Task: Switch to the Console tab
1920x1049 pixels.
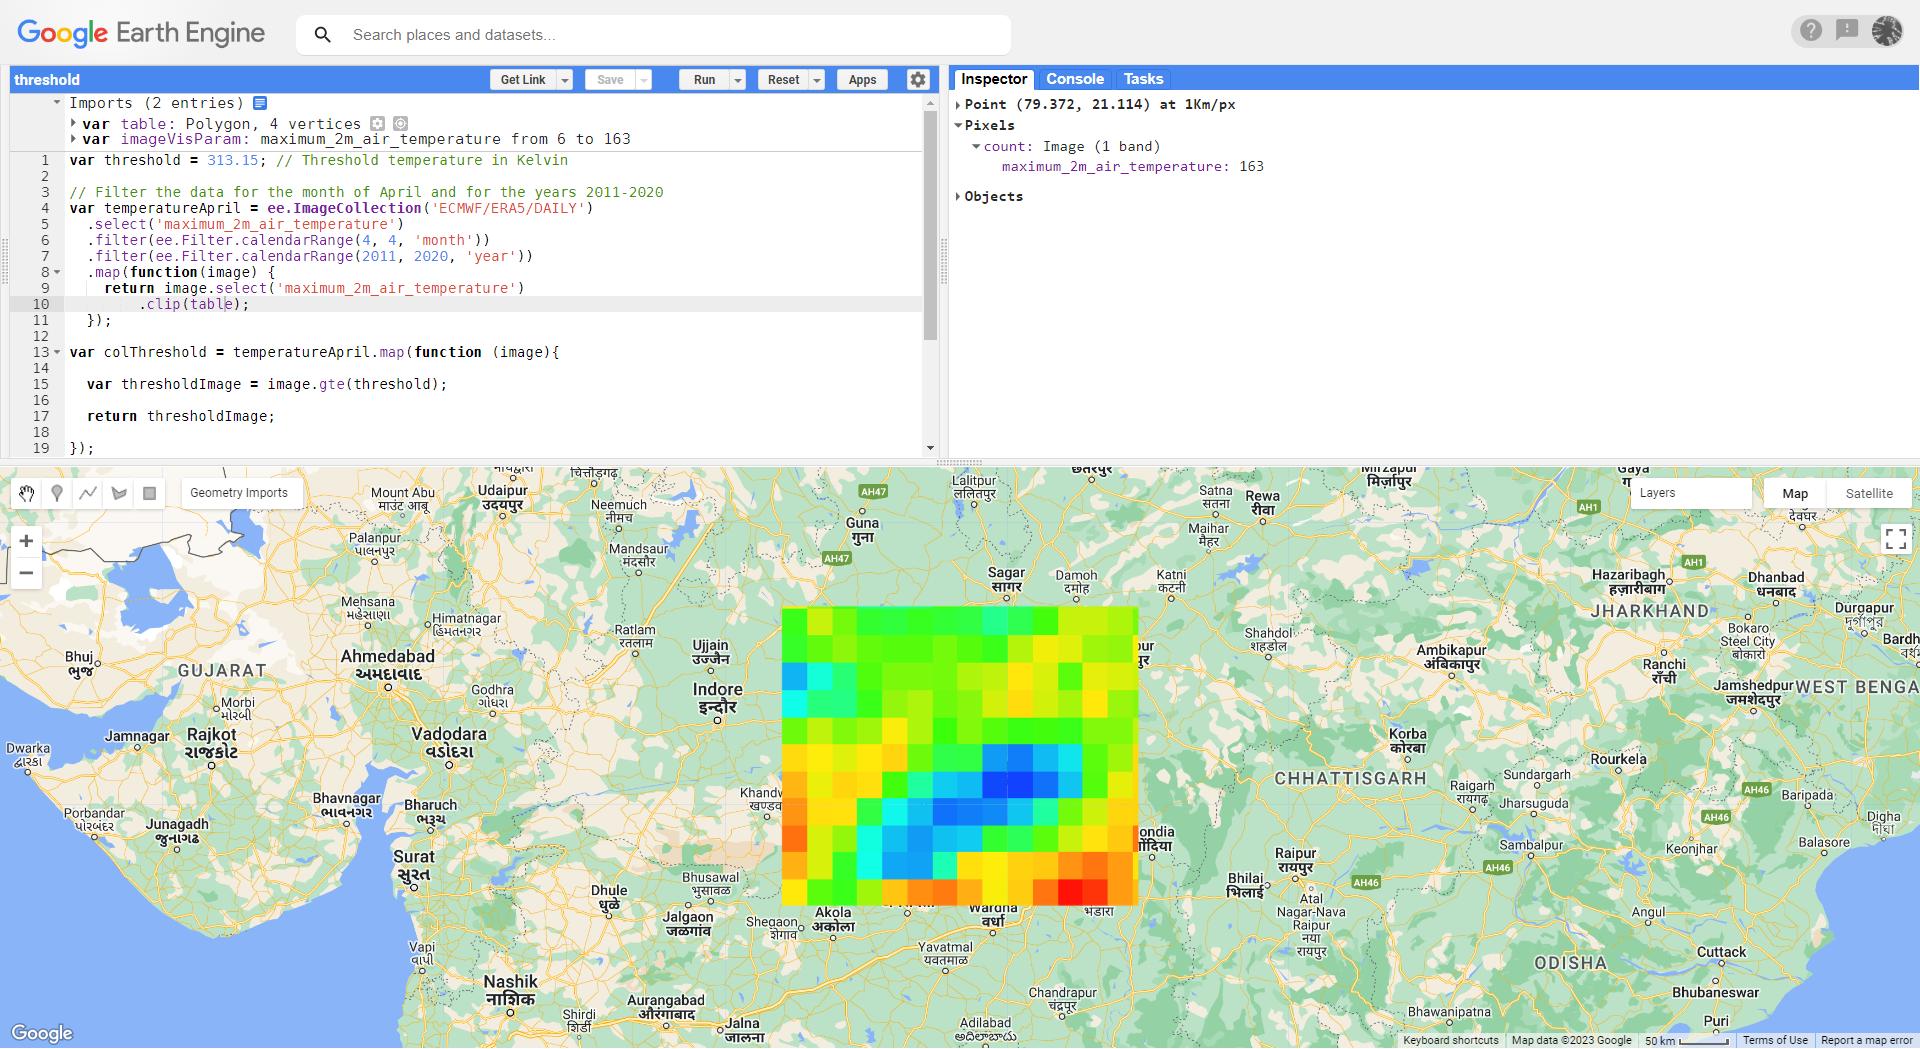Action: [x=1075, y=79]
